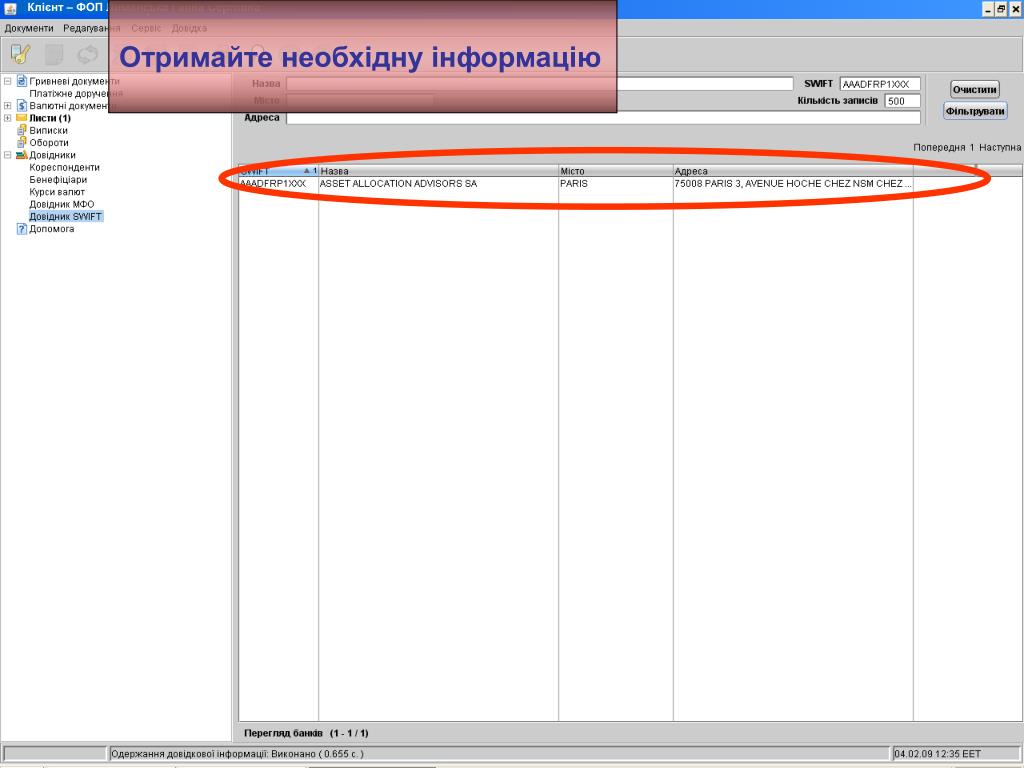This screenshot has width=1024, height=768.
Task: Sort table by Адреса column header
Action: coord(793,171)
